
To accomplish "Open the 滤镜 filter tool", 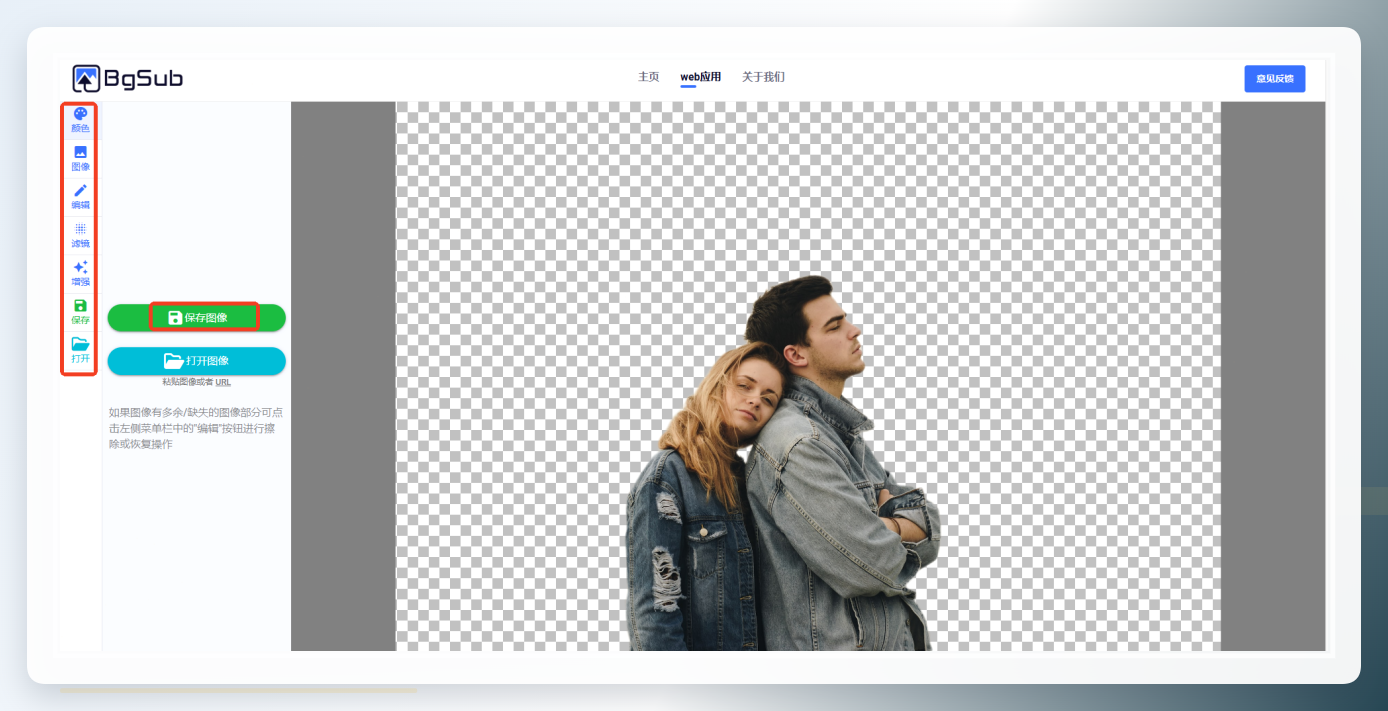I will (80, 235).
